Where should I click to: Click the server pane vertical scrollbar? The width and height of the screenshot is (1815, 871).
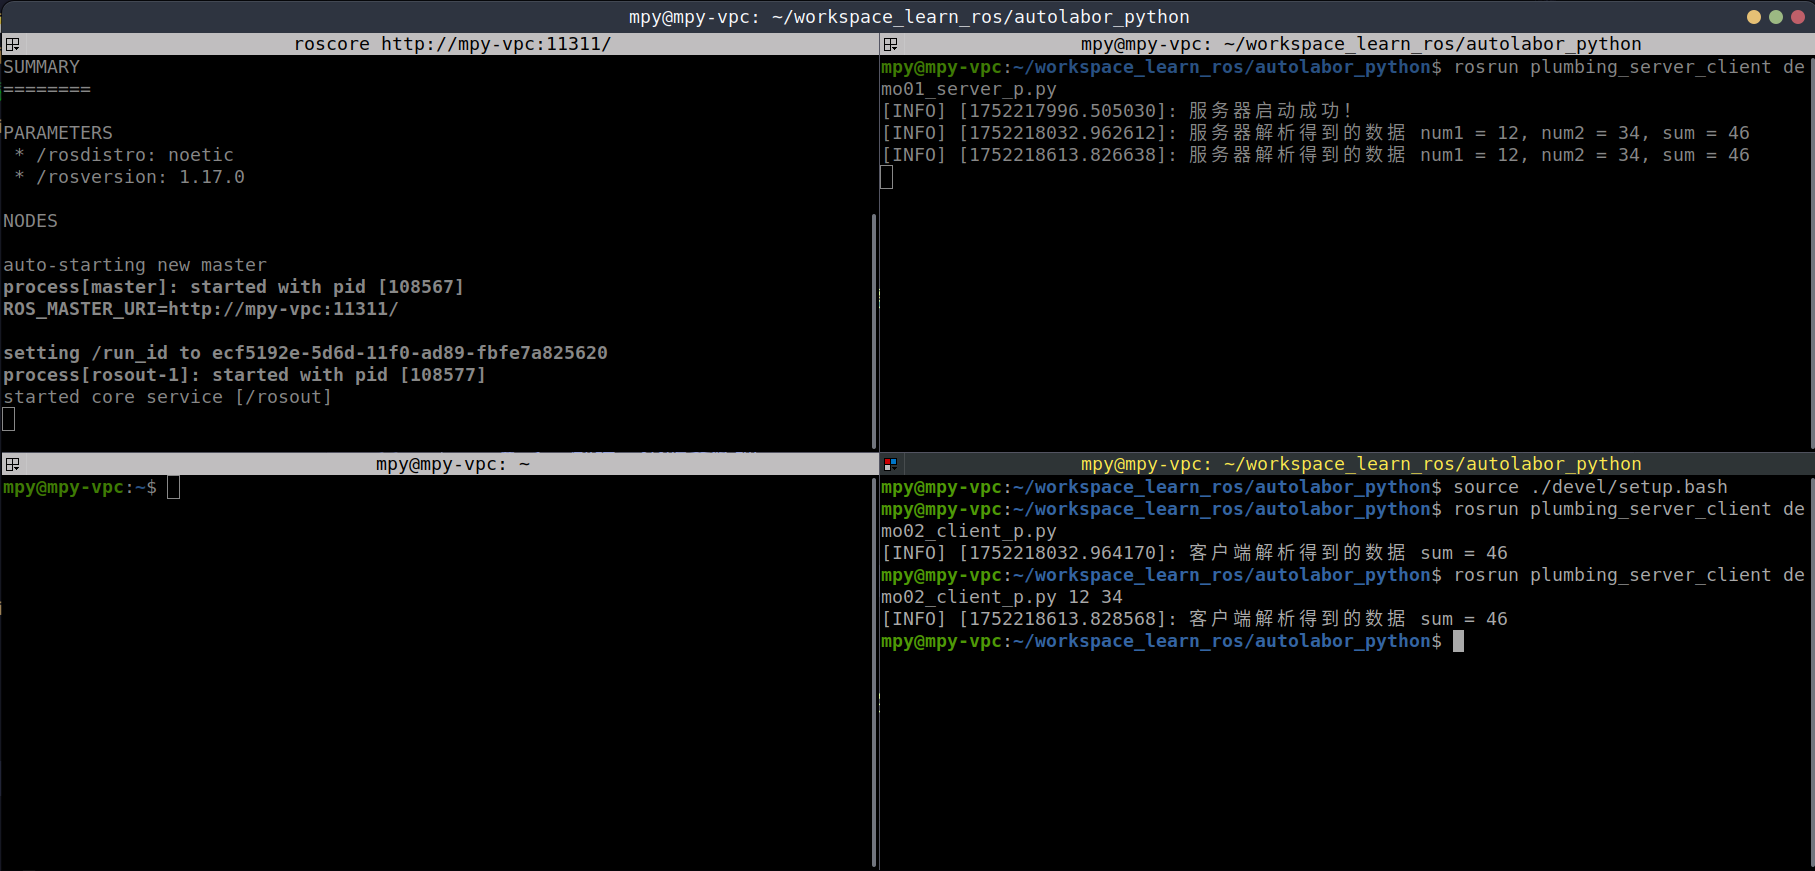point(1811,250)
